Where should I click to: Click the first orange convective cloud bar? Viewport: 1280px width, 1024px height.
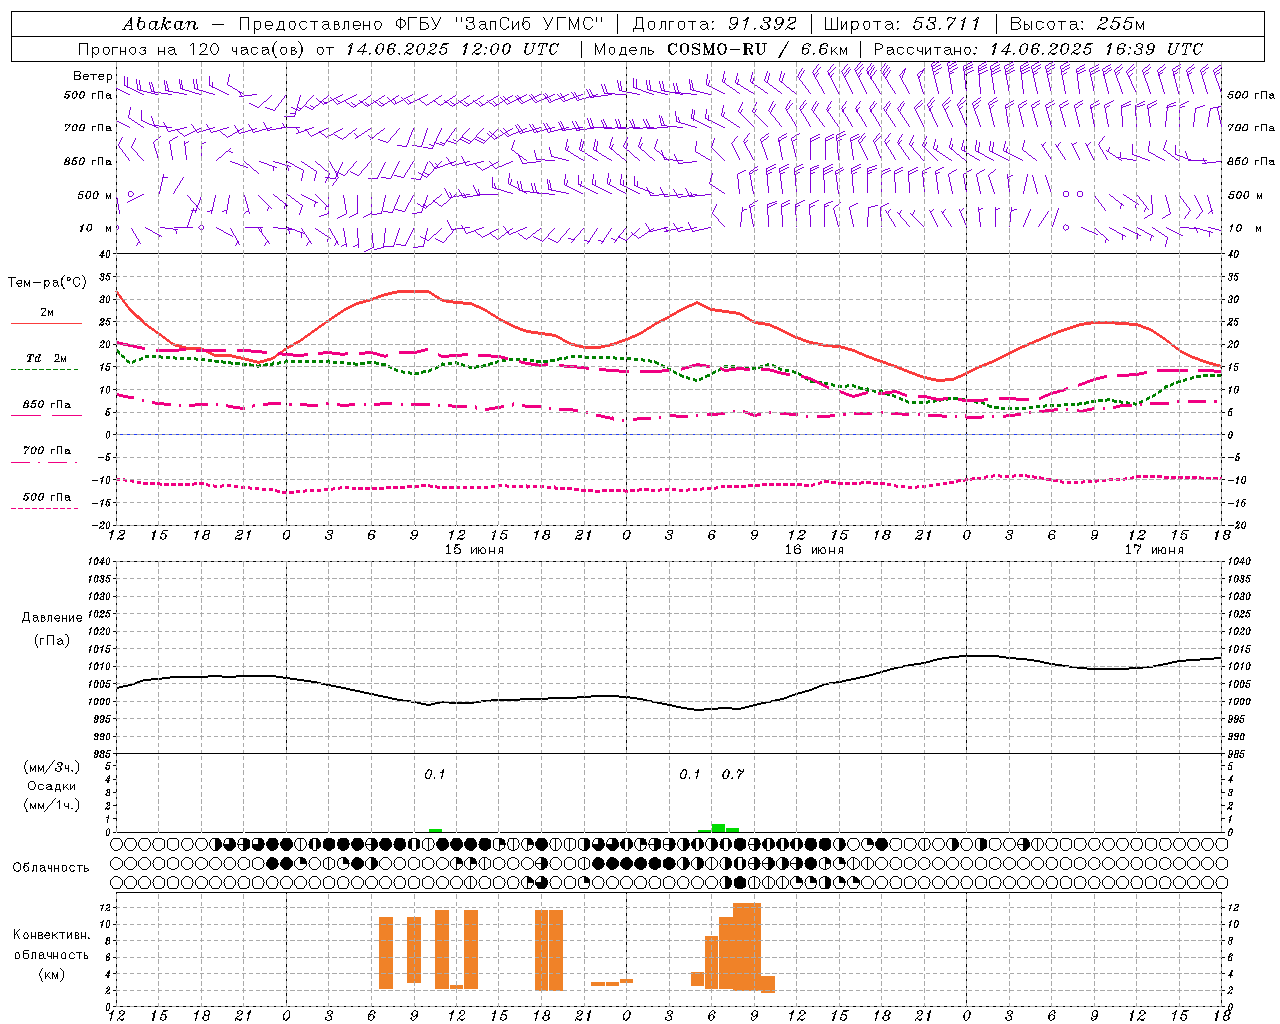click(x=386, y=953)
